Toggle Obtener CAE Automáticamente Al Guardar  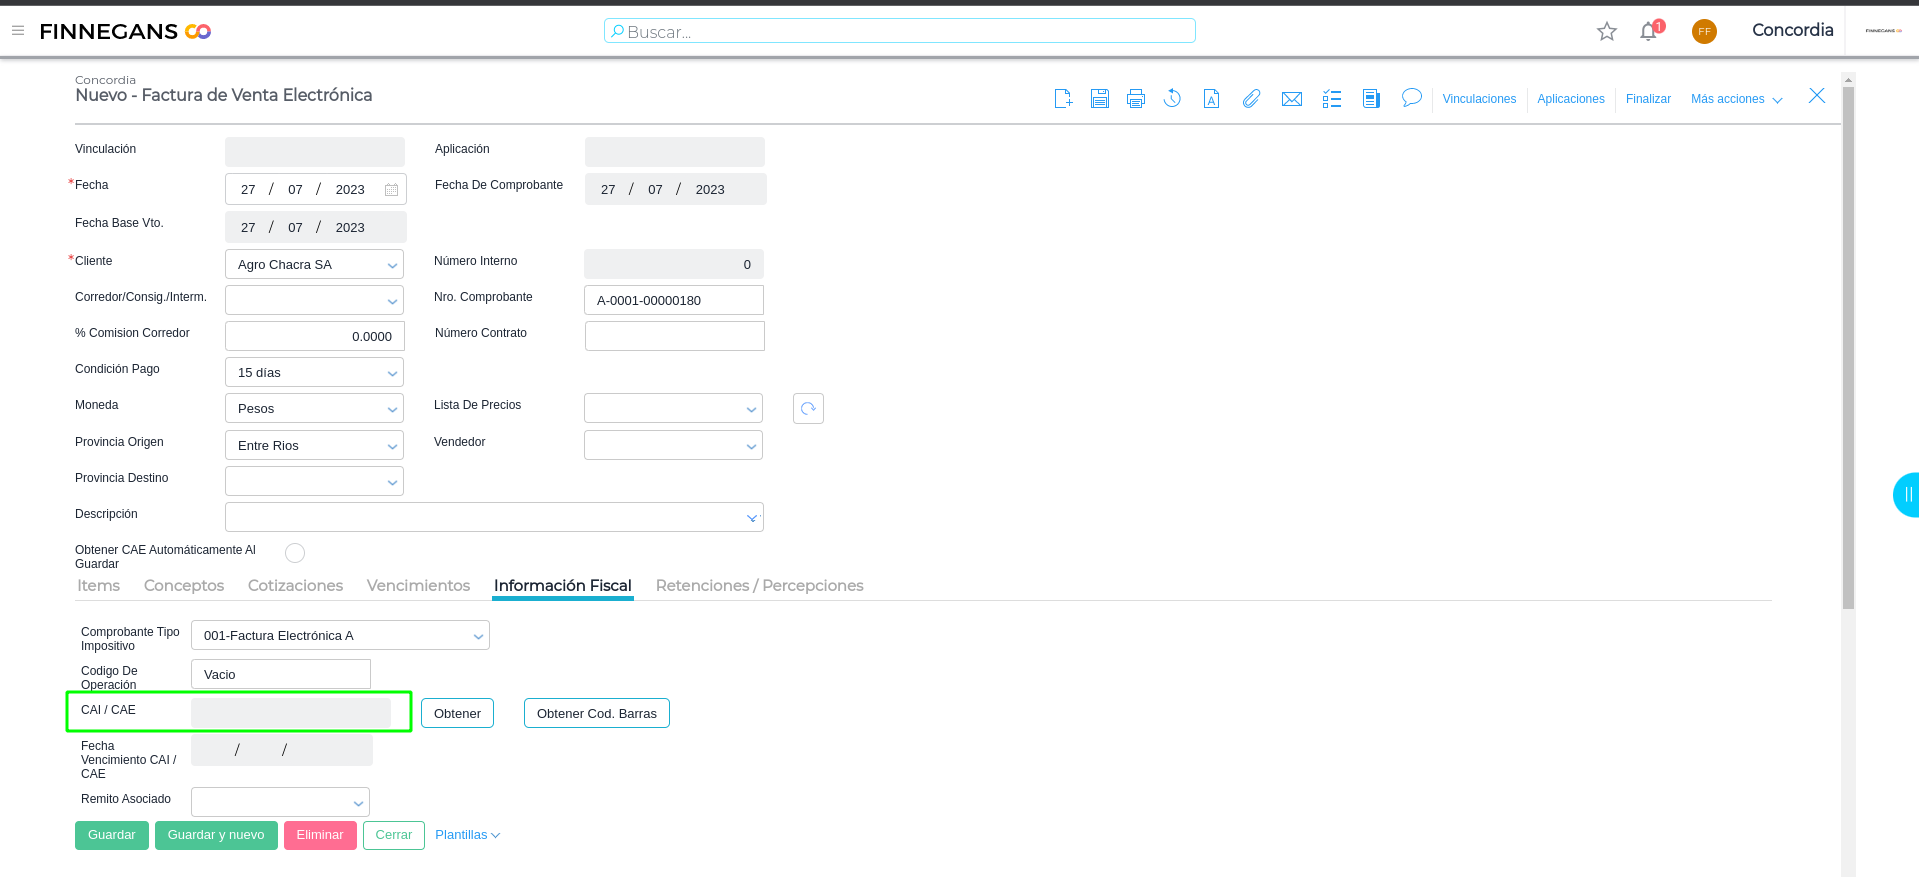[295, 553]
